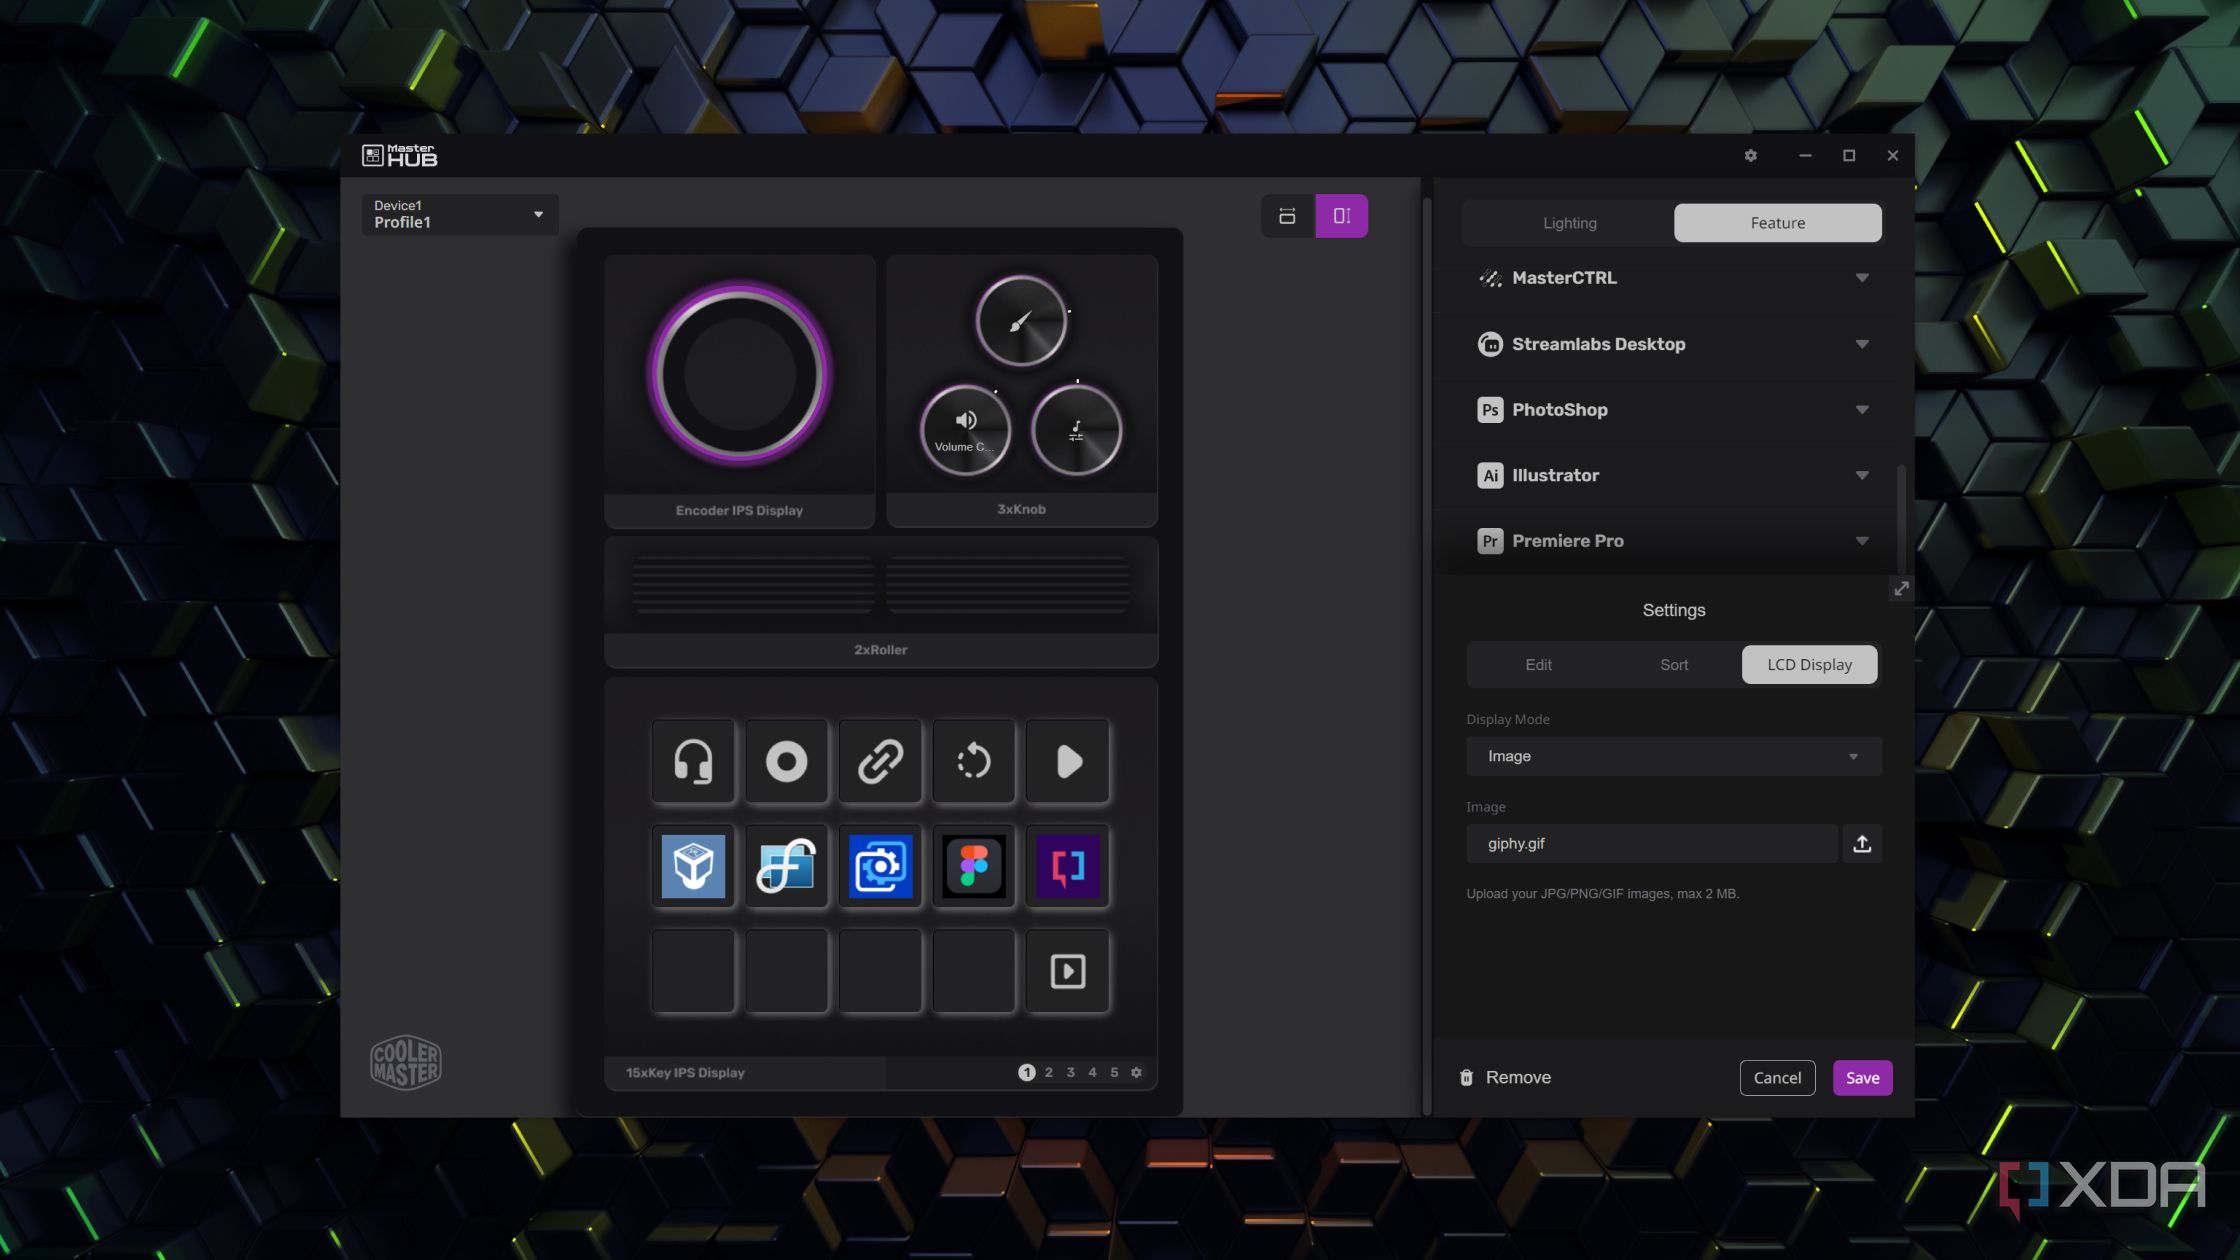Click Remove with trash icon
Screen dimensions: 2240x1260
1505,1077
